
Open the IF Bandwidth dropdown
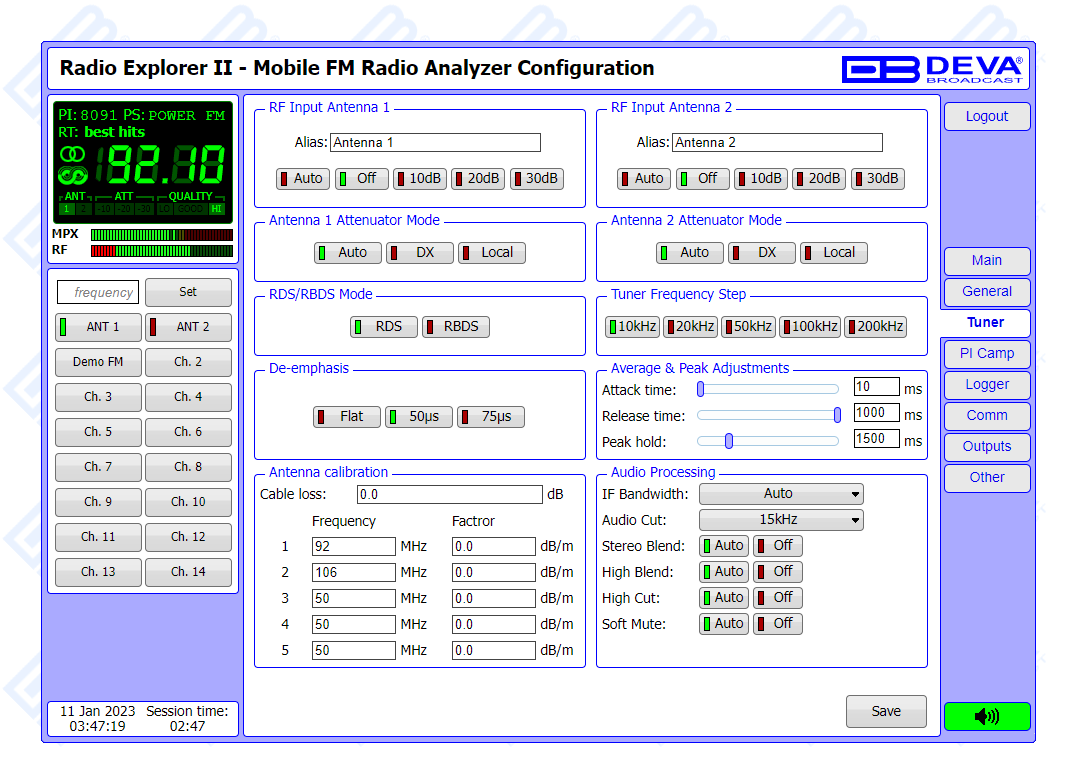780,494
